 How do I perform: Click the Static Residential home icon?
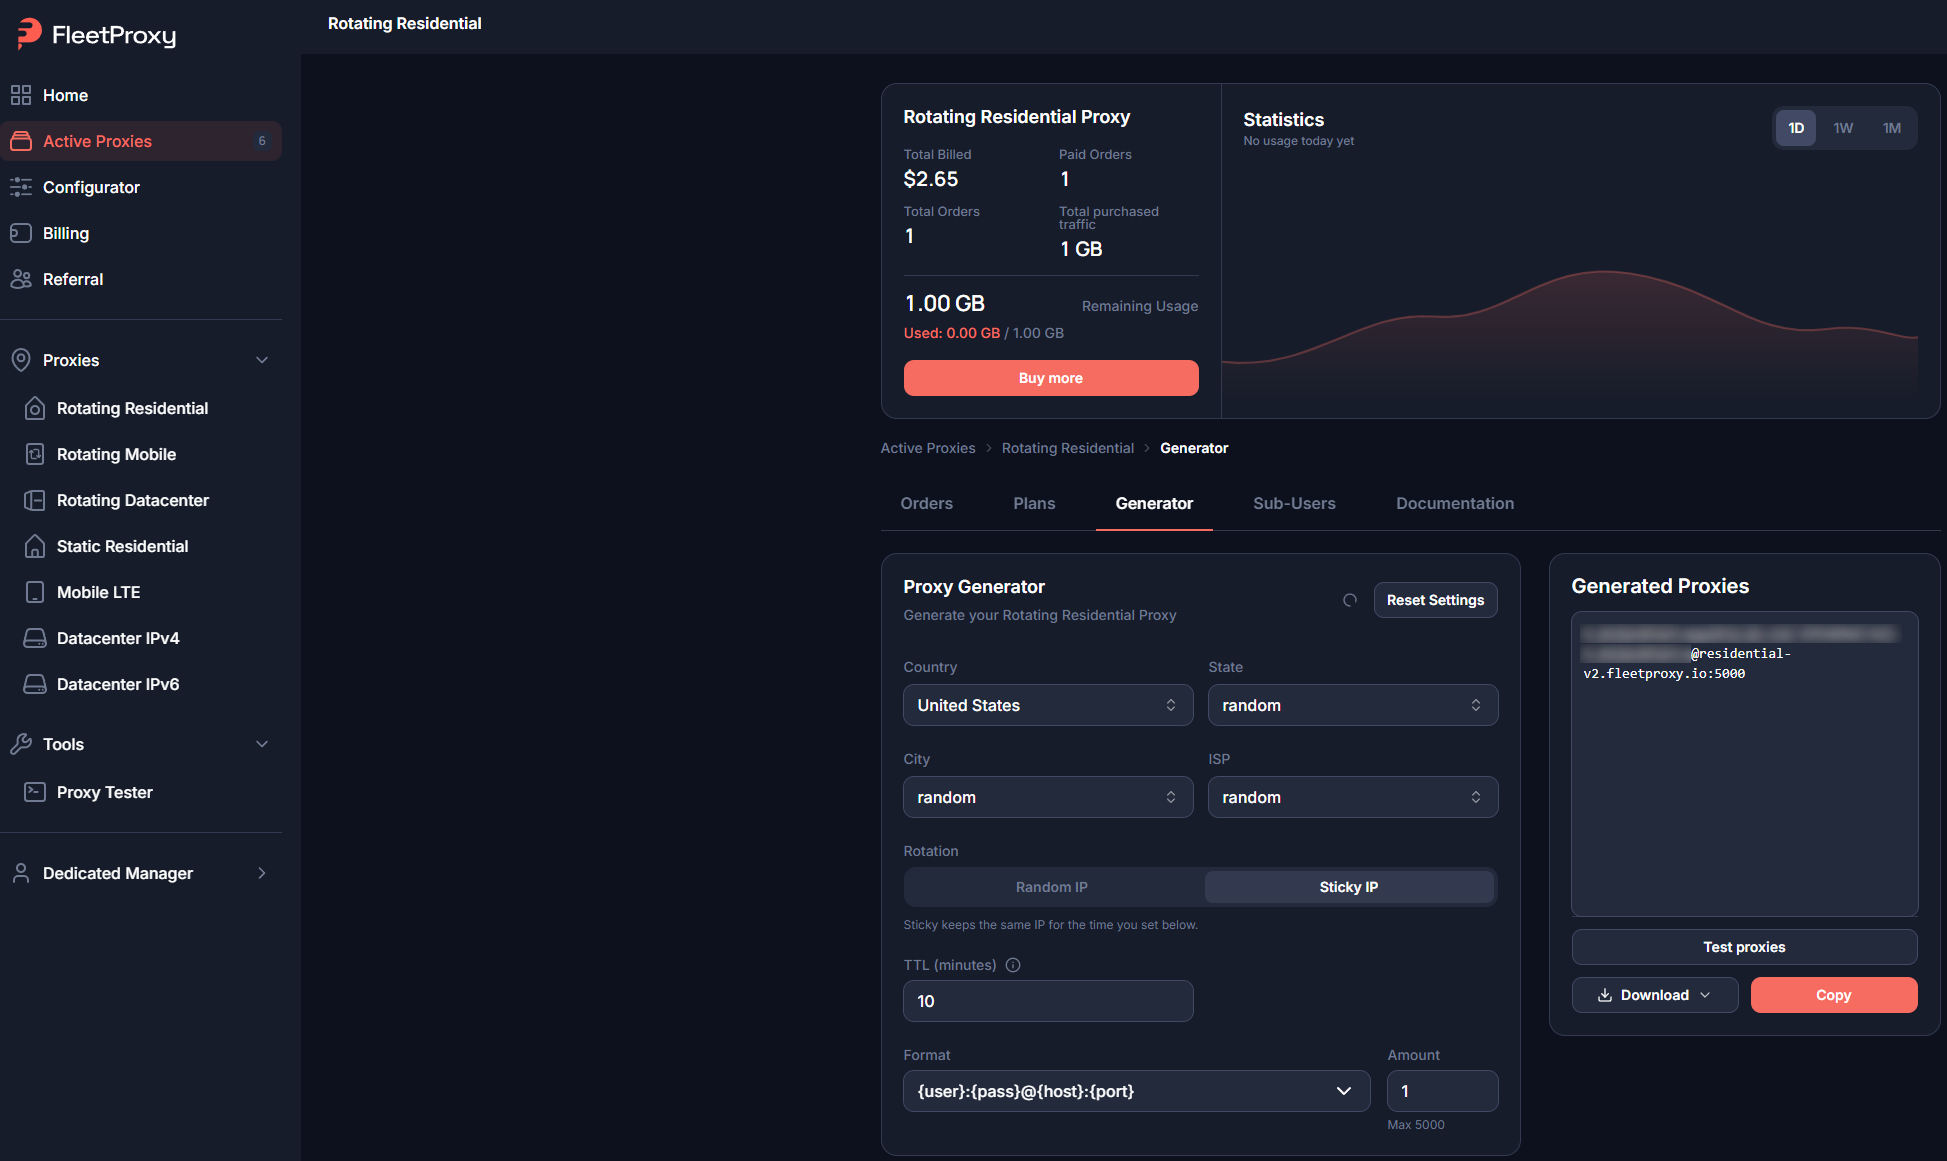tap(35, 546)
